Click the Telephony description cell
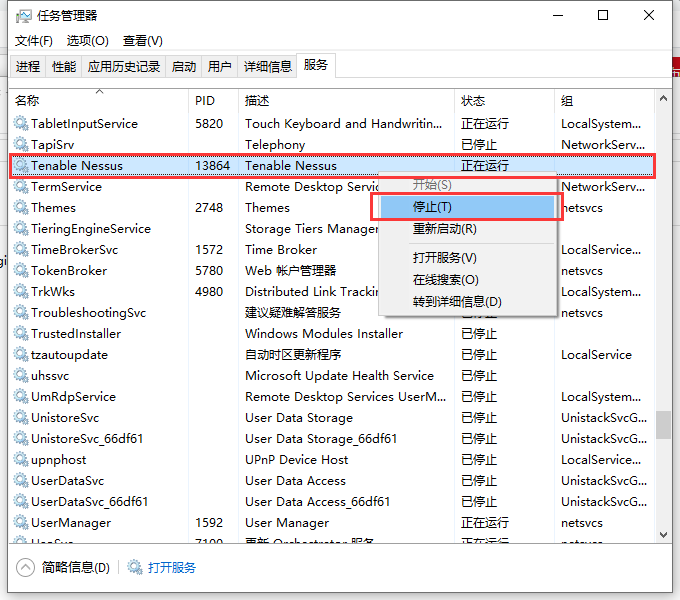The height and width of the screenshot is (600, 680). coord(275,144)
